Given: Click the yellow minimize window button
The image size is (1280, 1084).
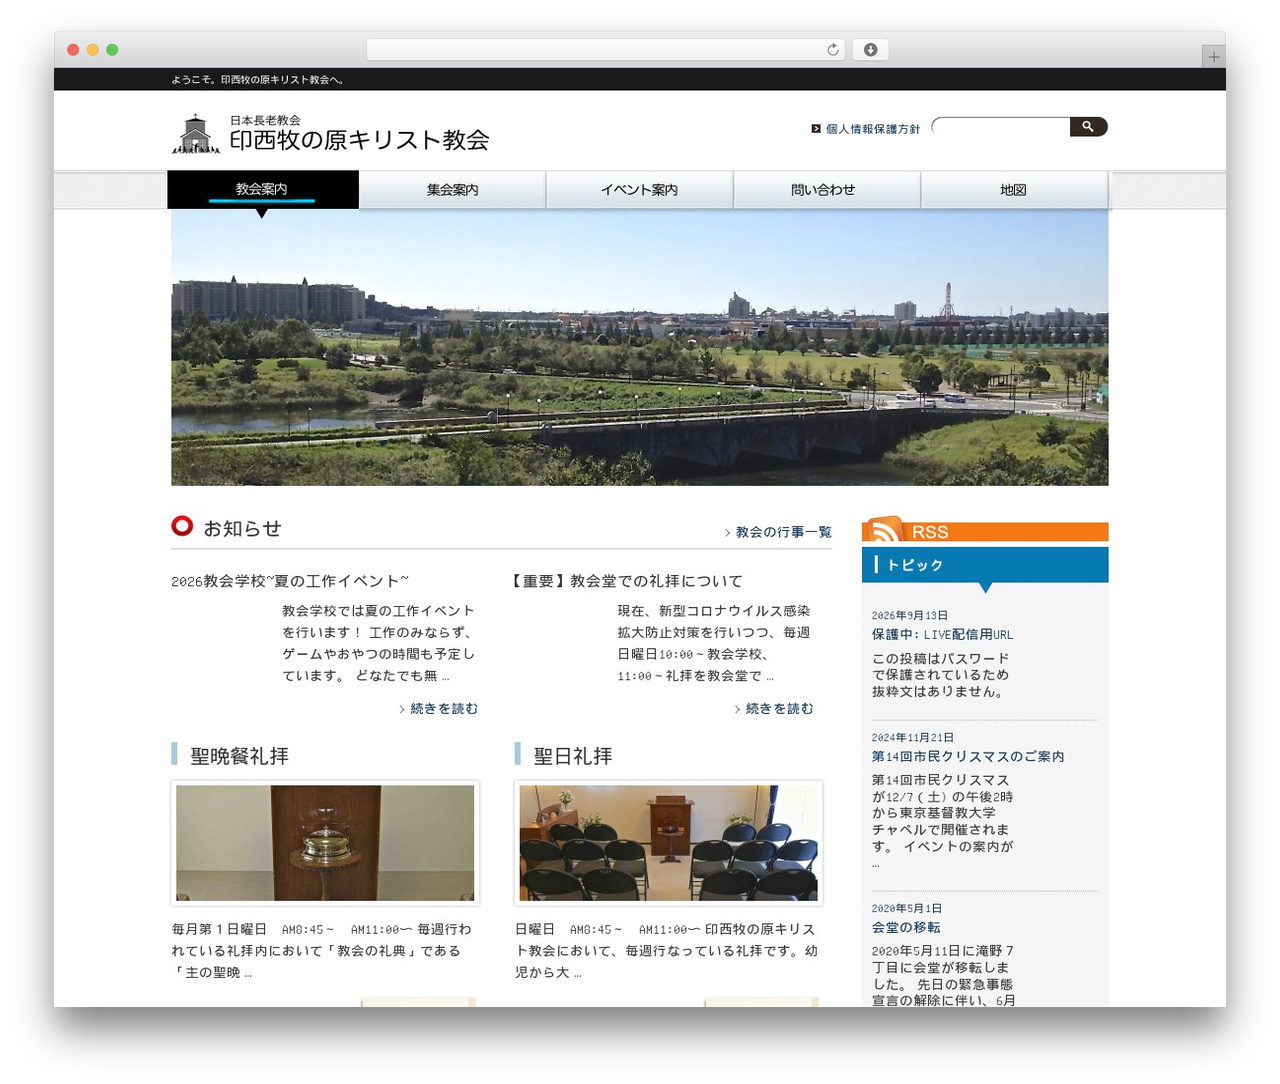Looking at the screenshot, I should point(92,50).
